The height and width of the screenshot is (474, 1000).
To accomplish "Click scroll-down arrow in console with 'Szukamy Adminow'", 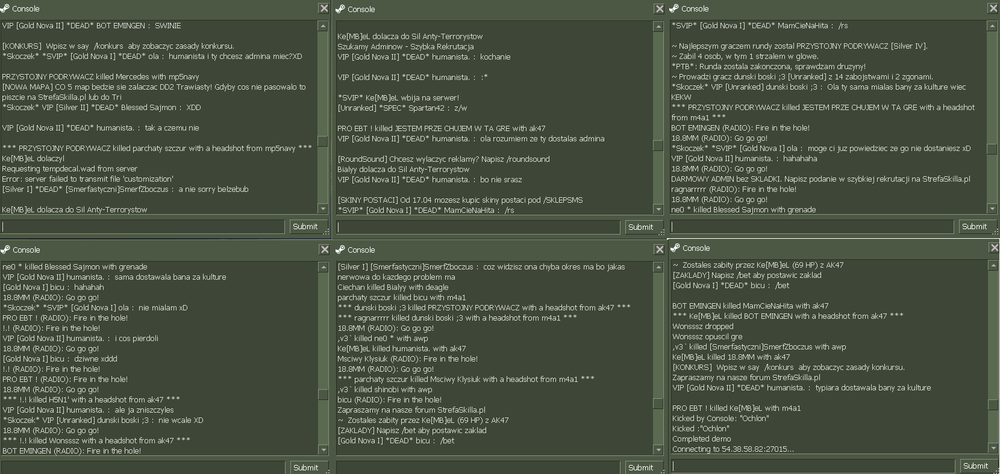I will click(x=658, y=209).
